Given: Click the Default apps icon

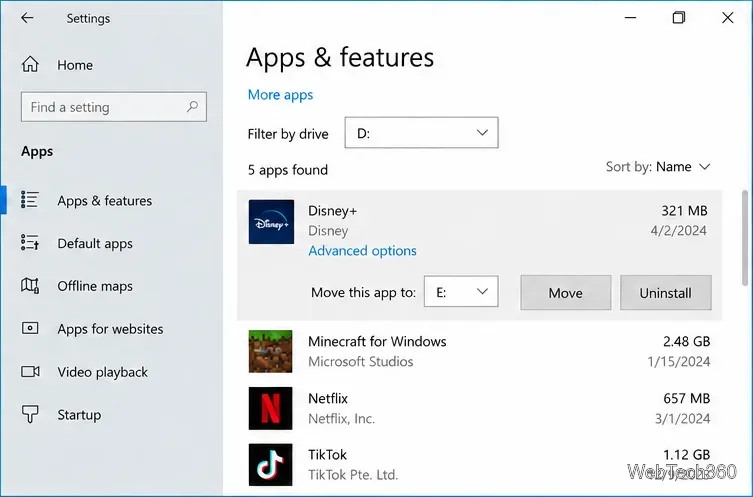Looking at the screenshot, I should 30,243.
